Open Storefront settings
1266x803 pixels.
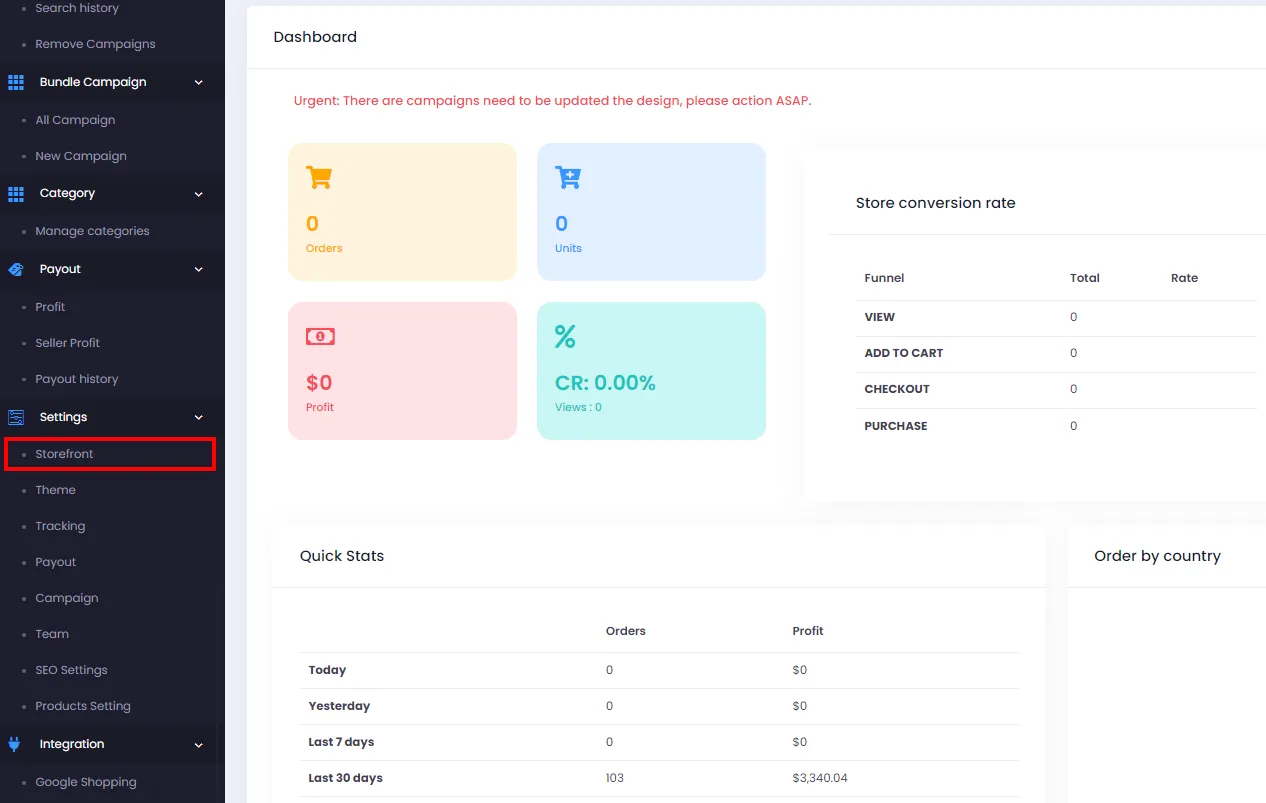[x=64, y=454]
